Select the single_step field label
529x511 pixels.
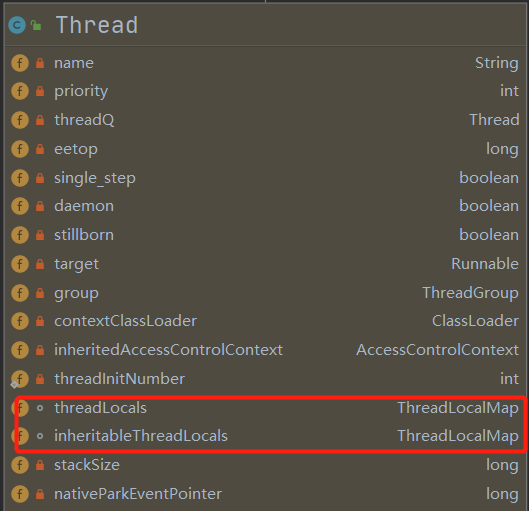pos(95,178)
